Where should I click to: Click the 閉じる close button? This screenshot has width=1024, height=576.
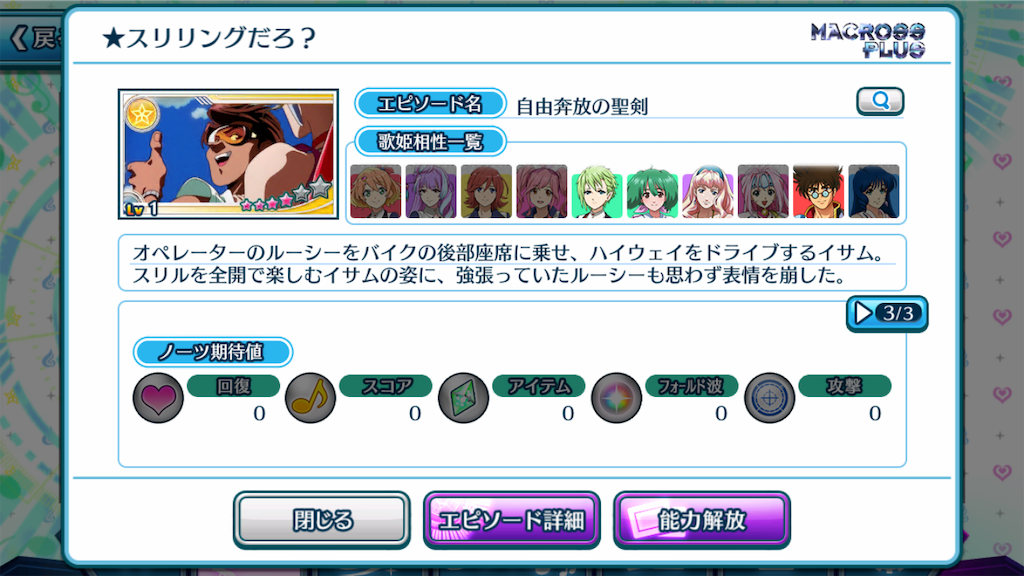[322, 520]
